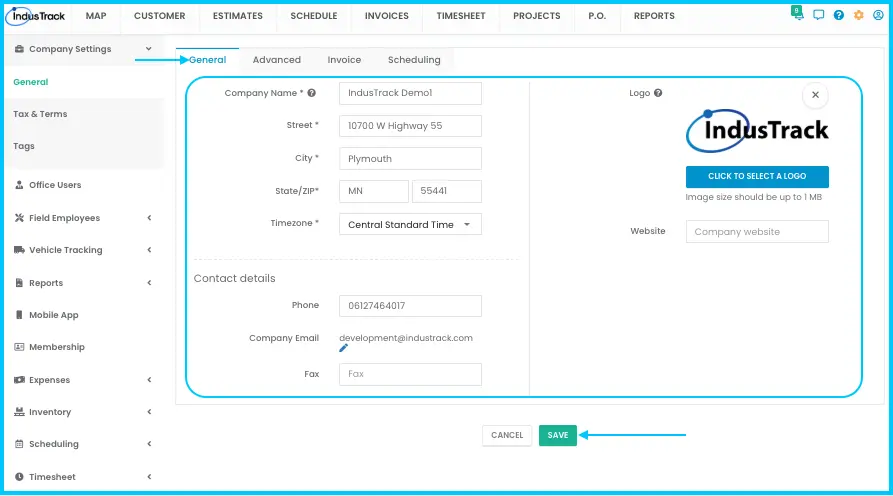The height and width of the screenshot is (496, 893).
Task: Open the CUSTOMER menu
Action: (159, 16)
